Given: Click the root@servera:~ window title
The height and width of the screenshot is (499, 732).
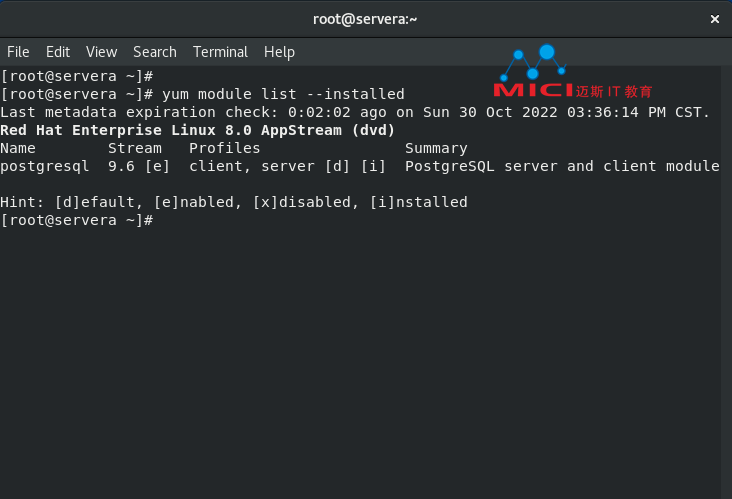Looking at the screenshot, I should point(365,19).
